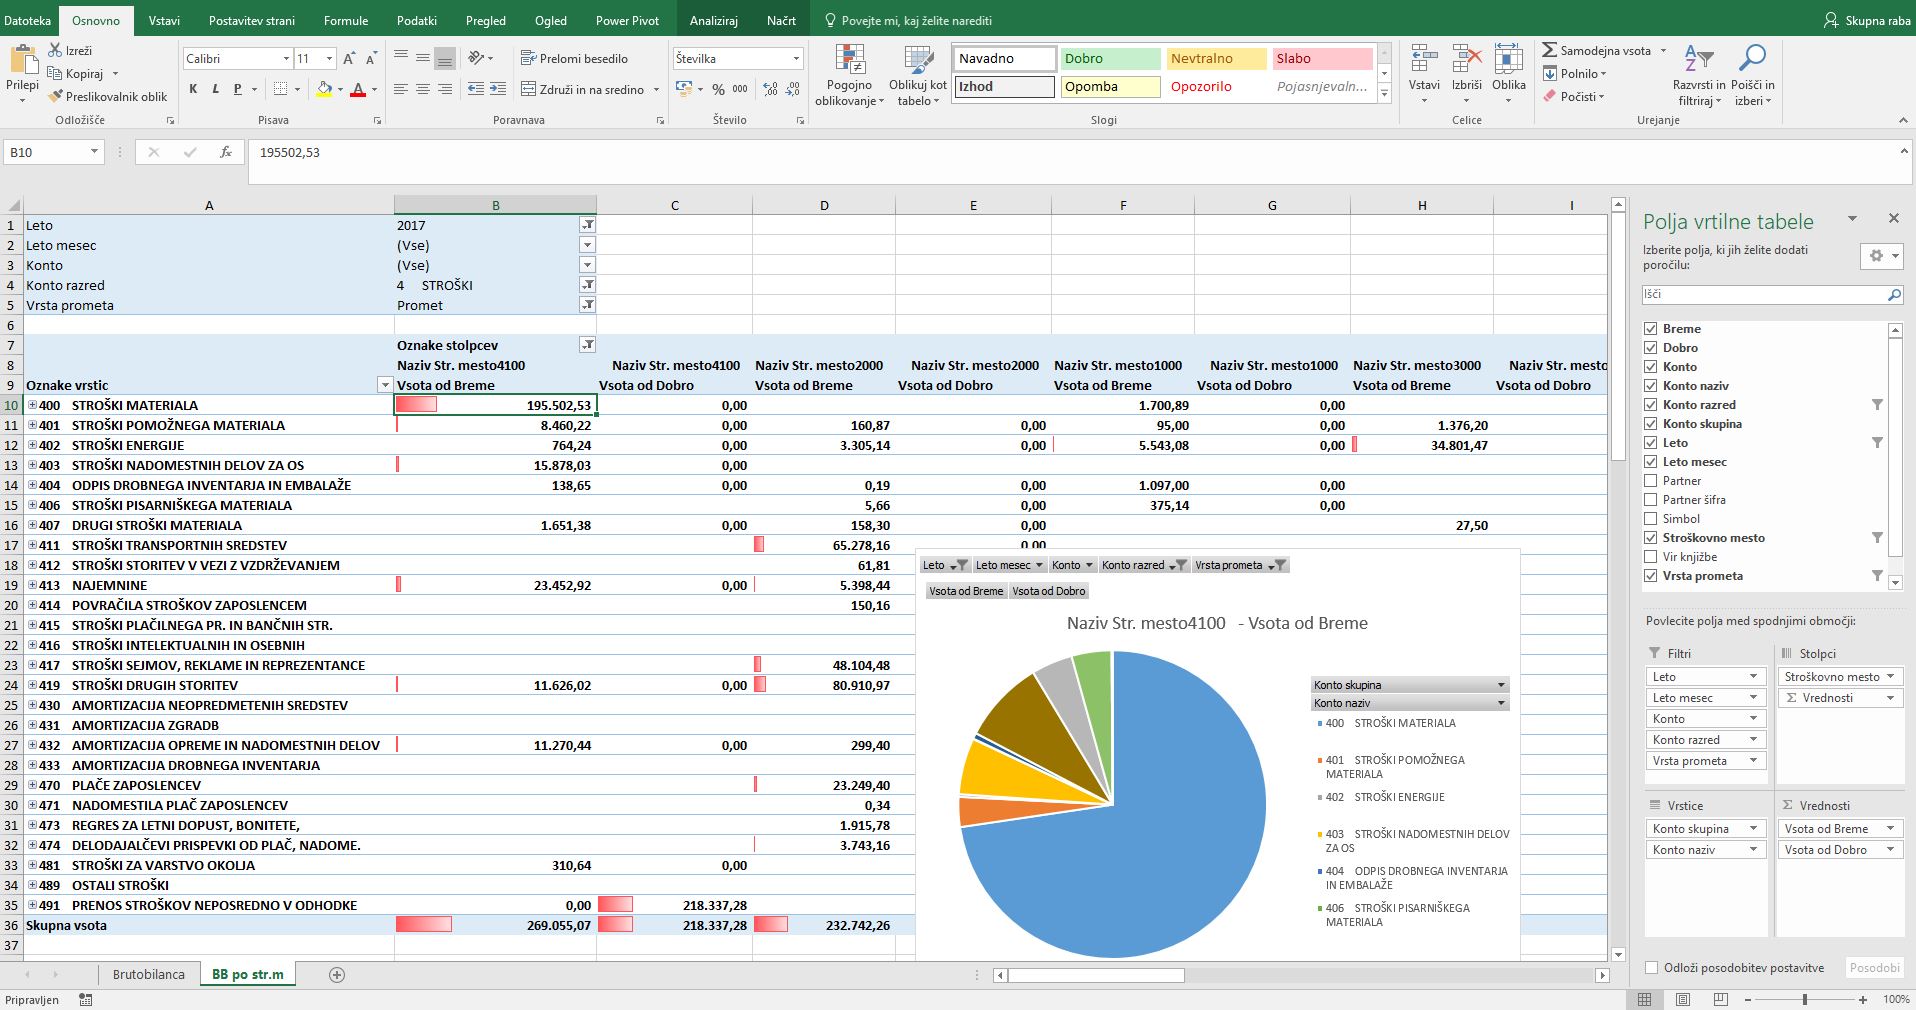This screenshot has width=1916, height=1010.
Task: Open the Name Box dropdown arrow
Action: click(94, 152)
